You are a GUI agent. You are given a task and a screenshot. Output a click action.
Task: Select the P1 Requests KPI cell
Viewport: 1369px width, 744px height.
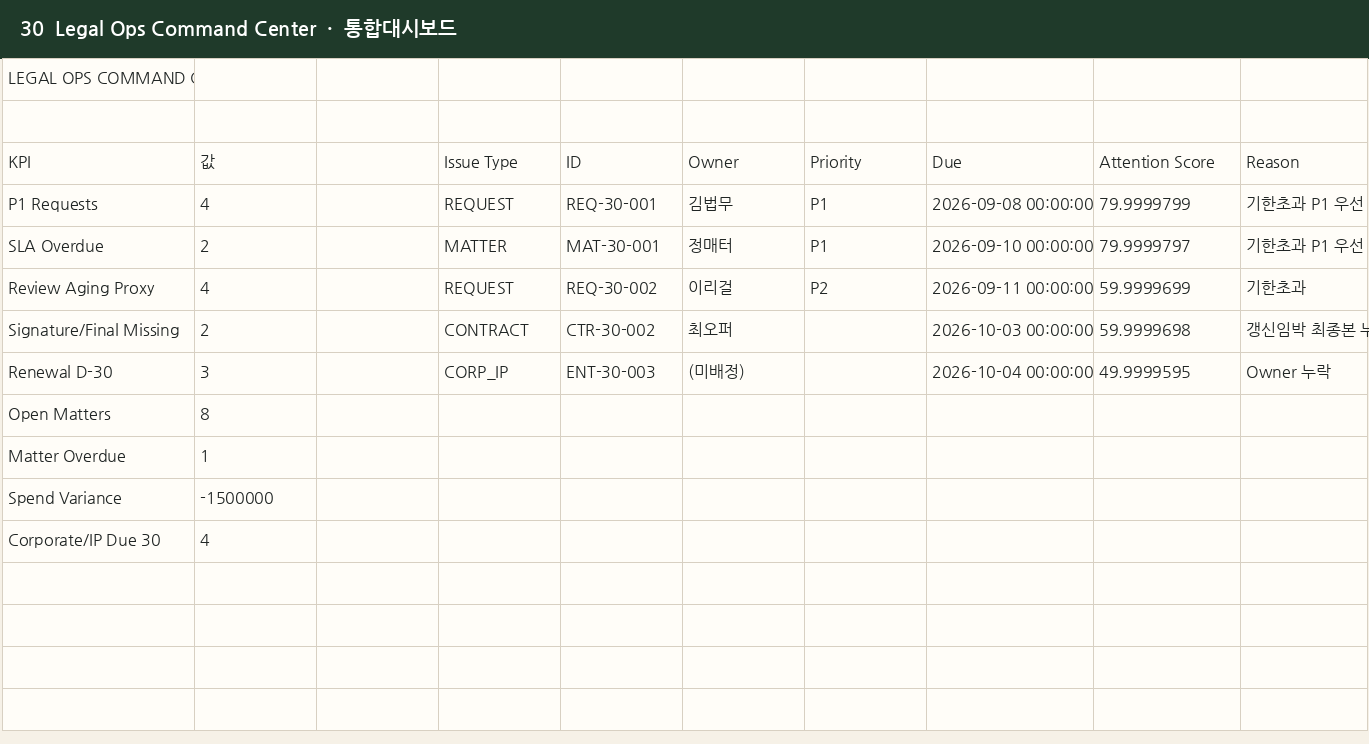[x=98, y=205]
